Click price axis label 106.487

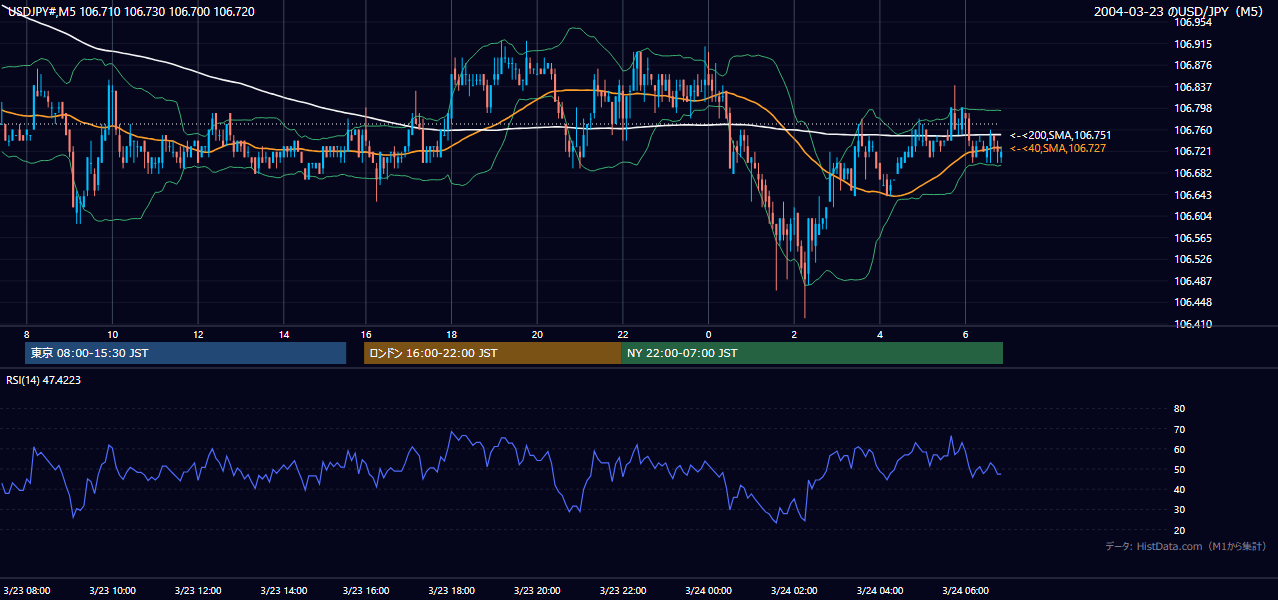click(1193, 281)
